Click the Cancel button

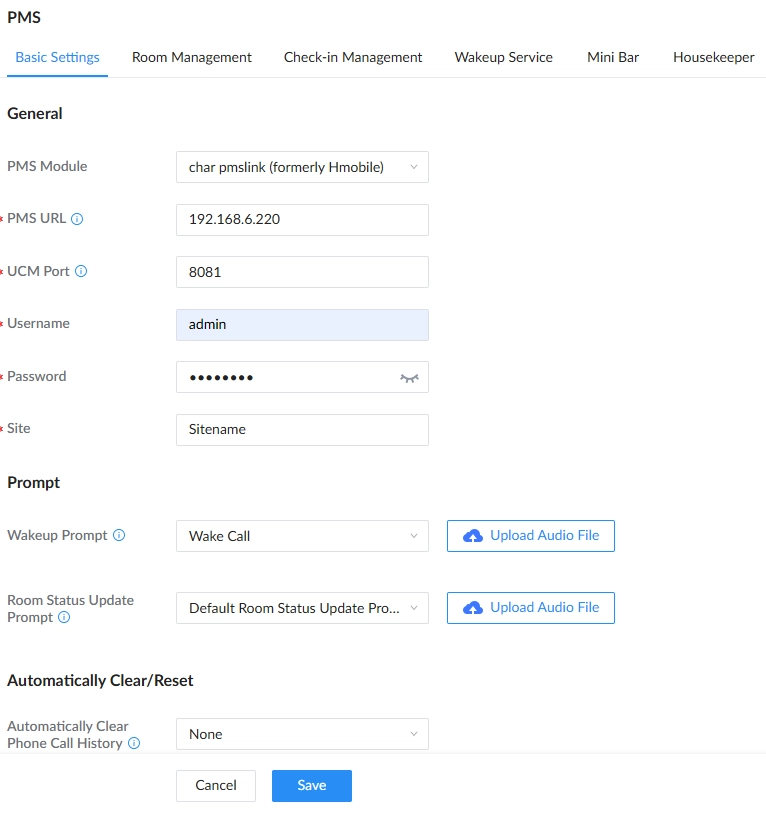click(x=216, y=786)
